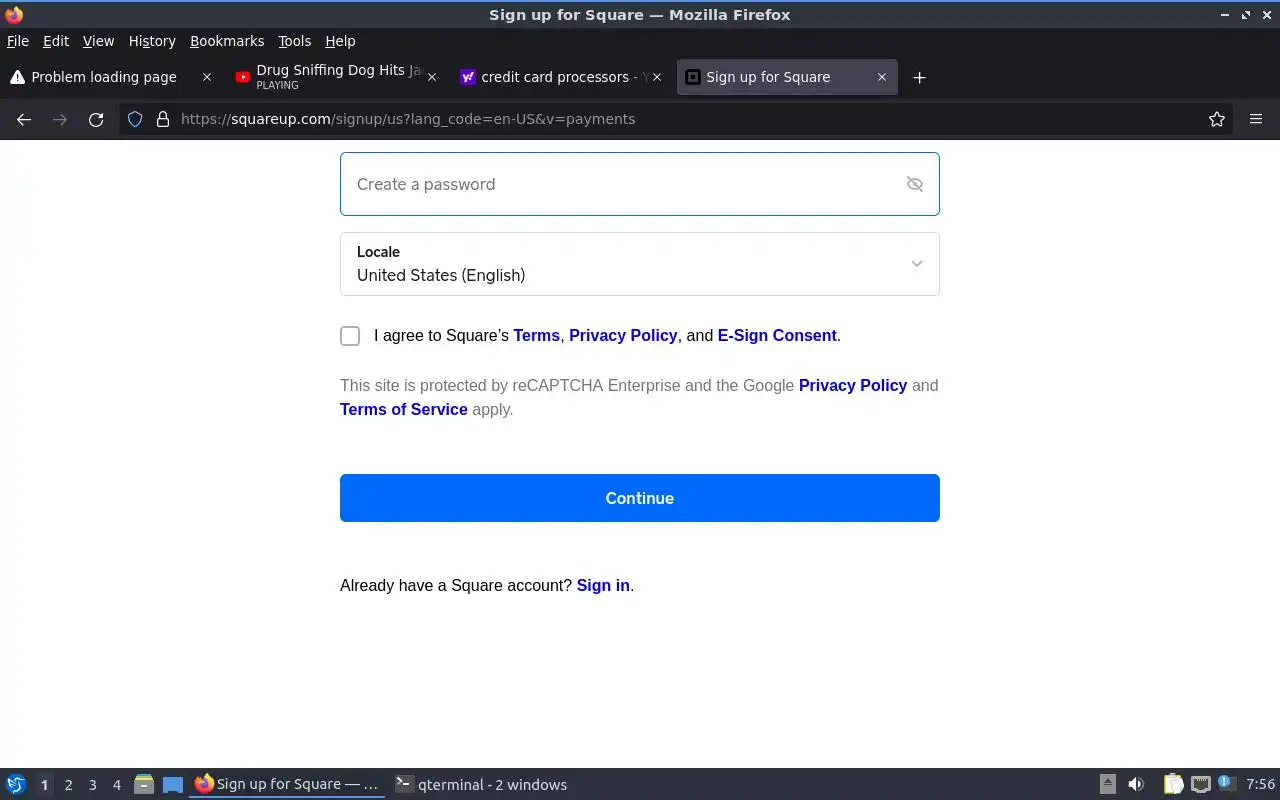Open the History menu
The image size is (1280, 800).
click(152, 41)
